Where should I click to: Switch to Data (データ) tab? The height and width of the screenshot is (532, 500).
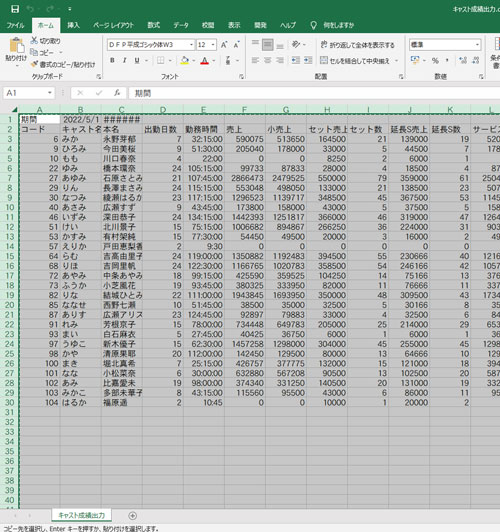pos(181,25)
